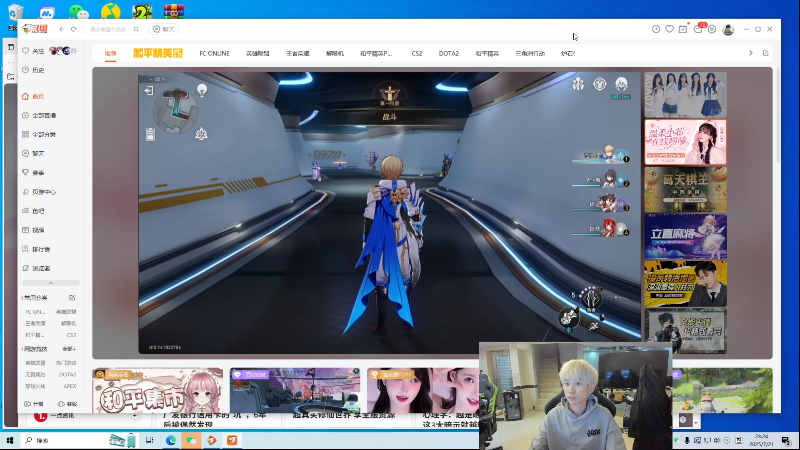Open WeChat from the taskbar
The image size is (800, 450).
click(191, 440)
